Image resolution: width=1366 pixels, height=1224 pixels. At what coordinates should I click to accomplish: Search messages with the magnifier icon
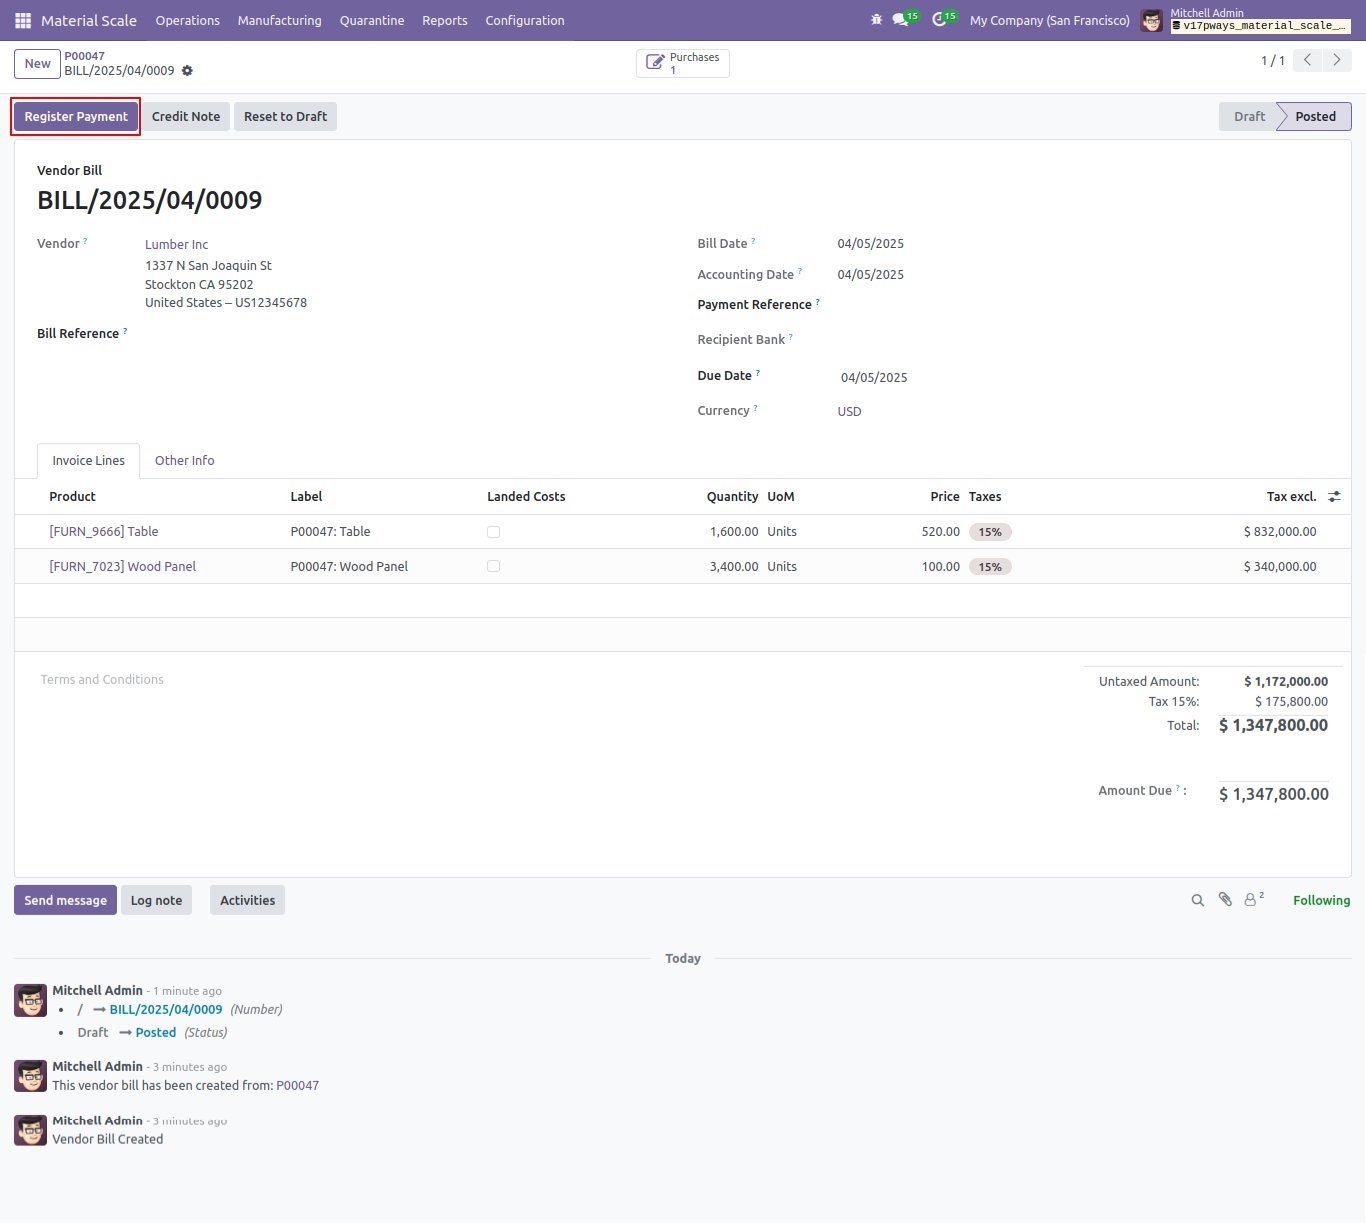(1197, 900)
